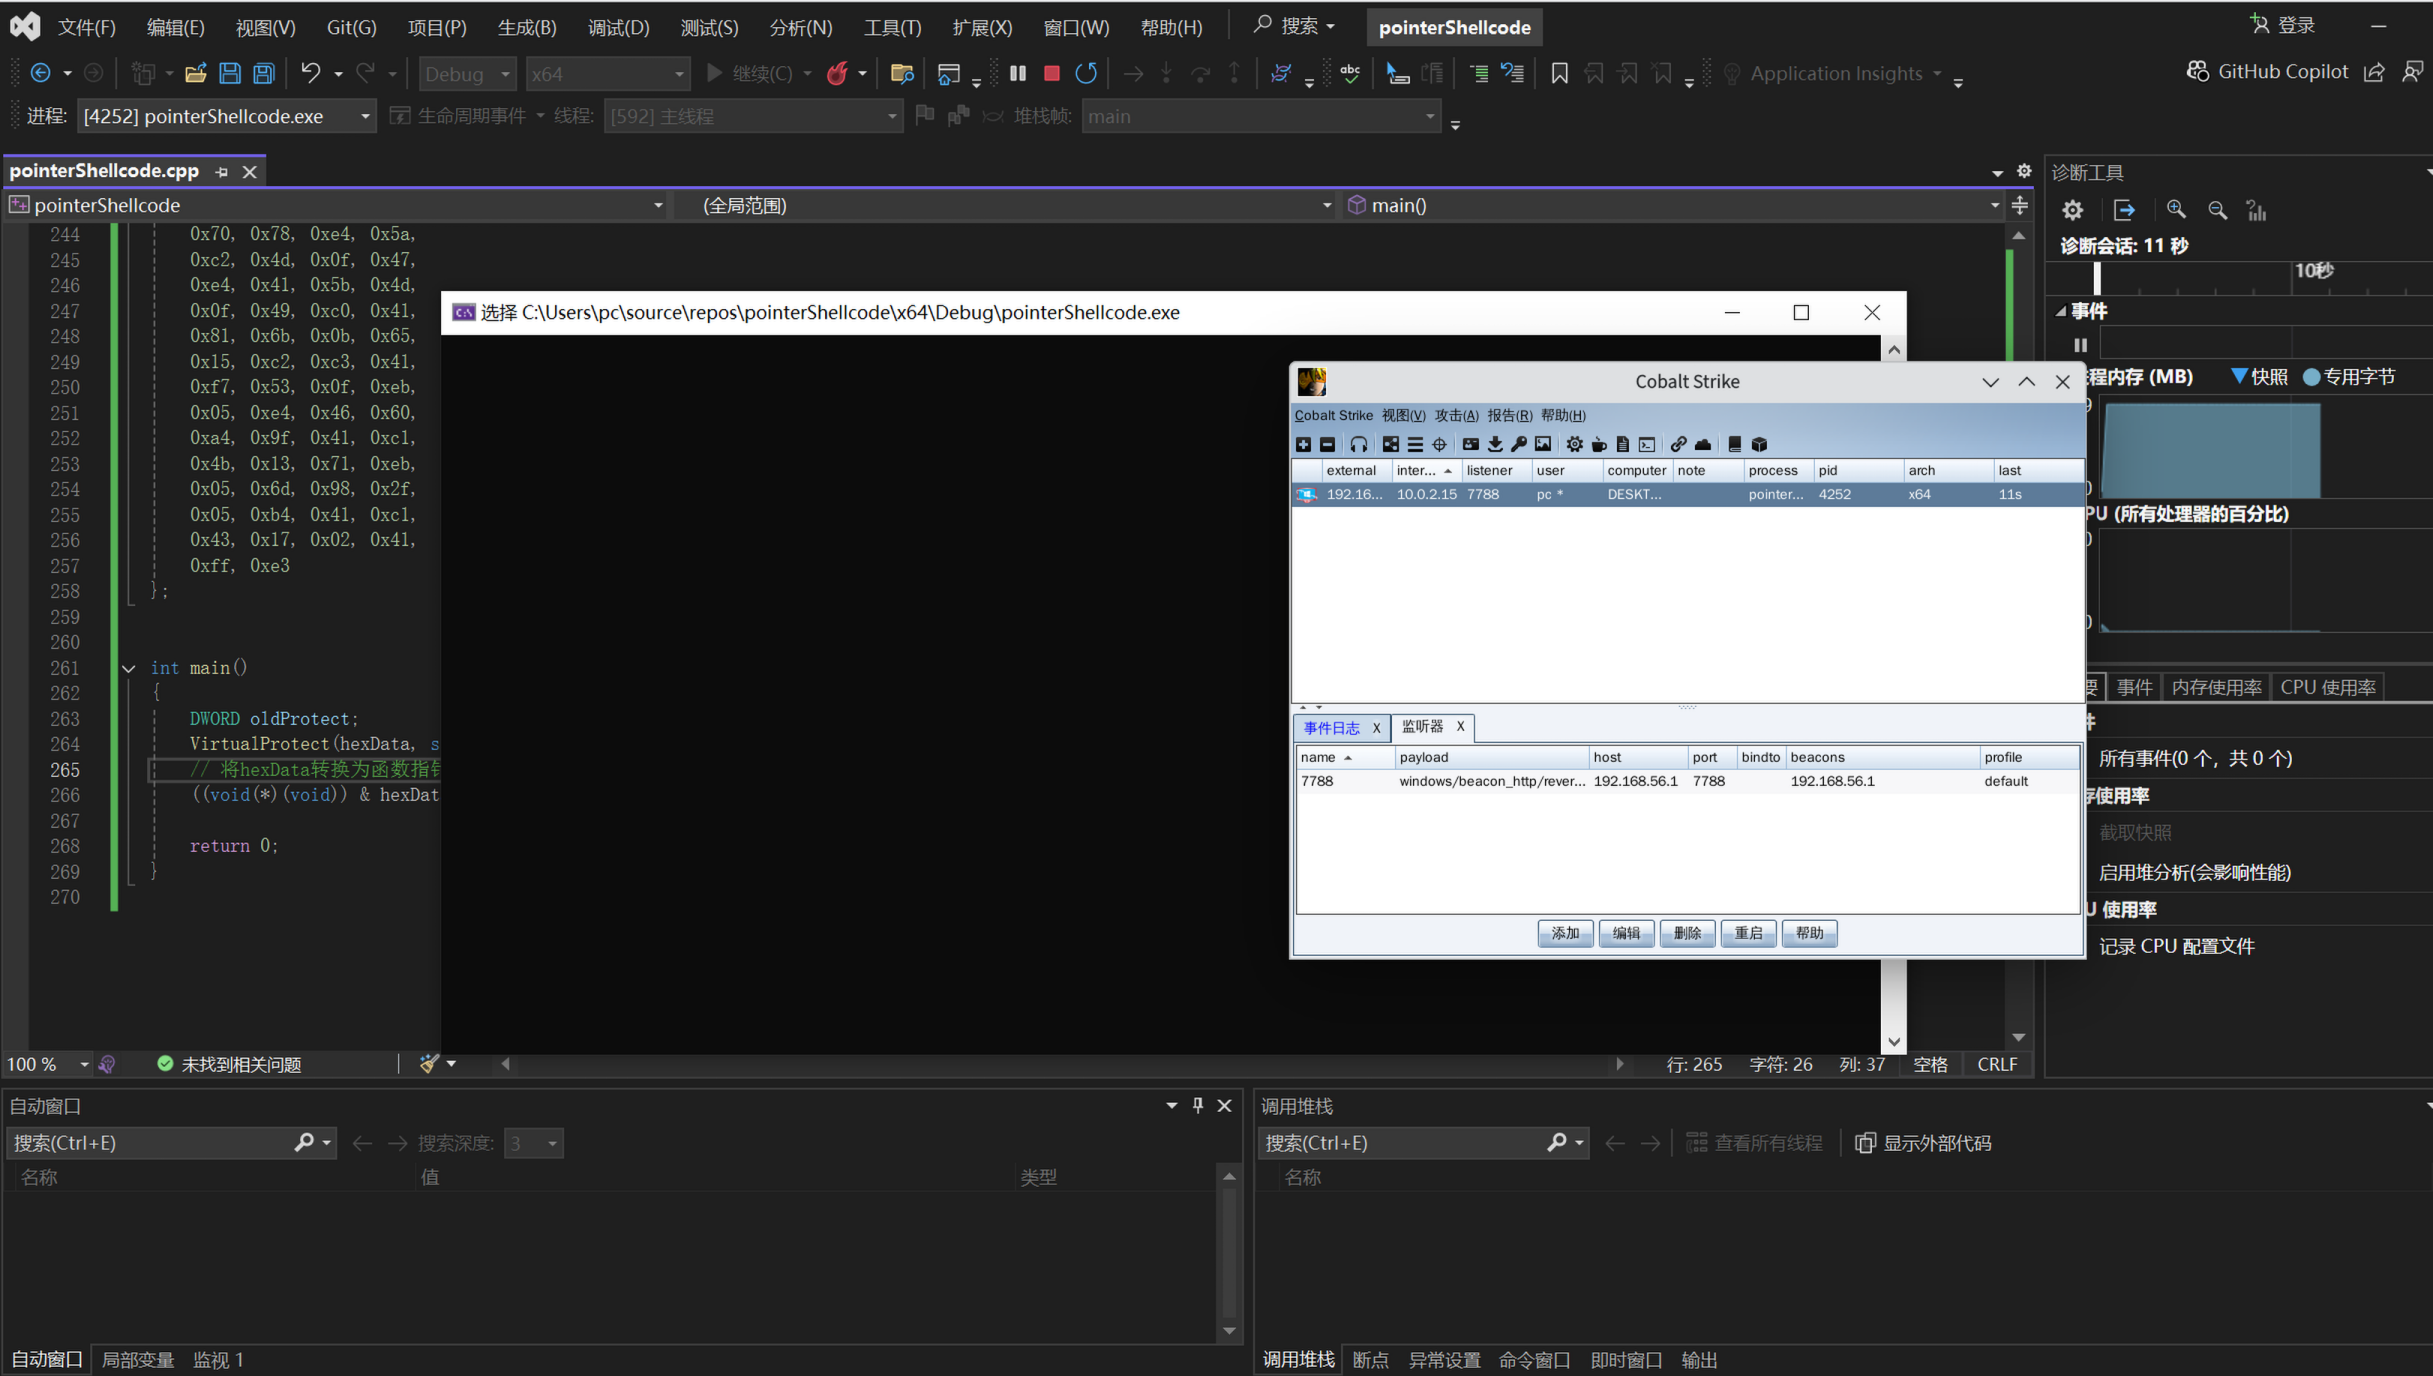Toggle the 快照 snapshot legend filter
This screenshot has width=2433, height=1376.
2259,377
